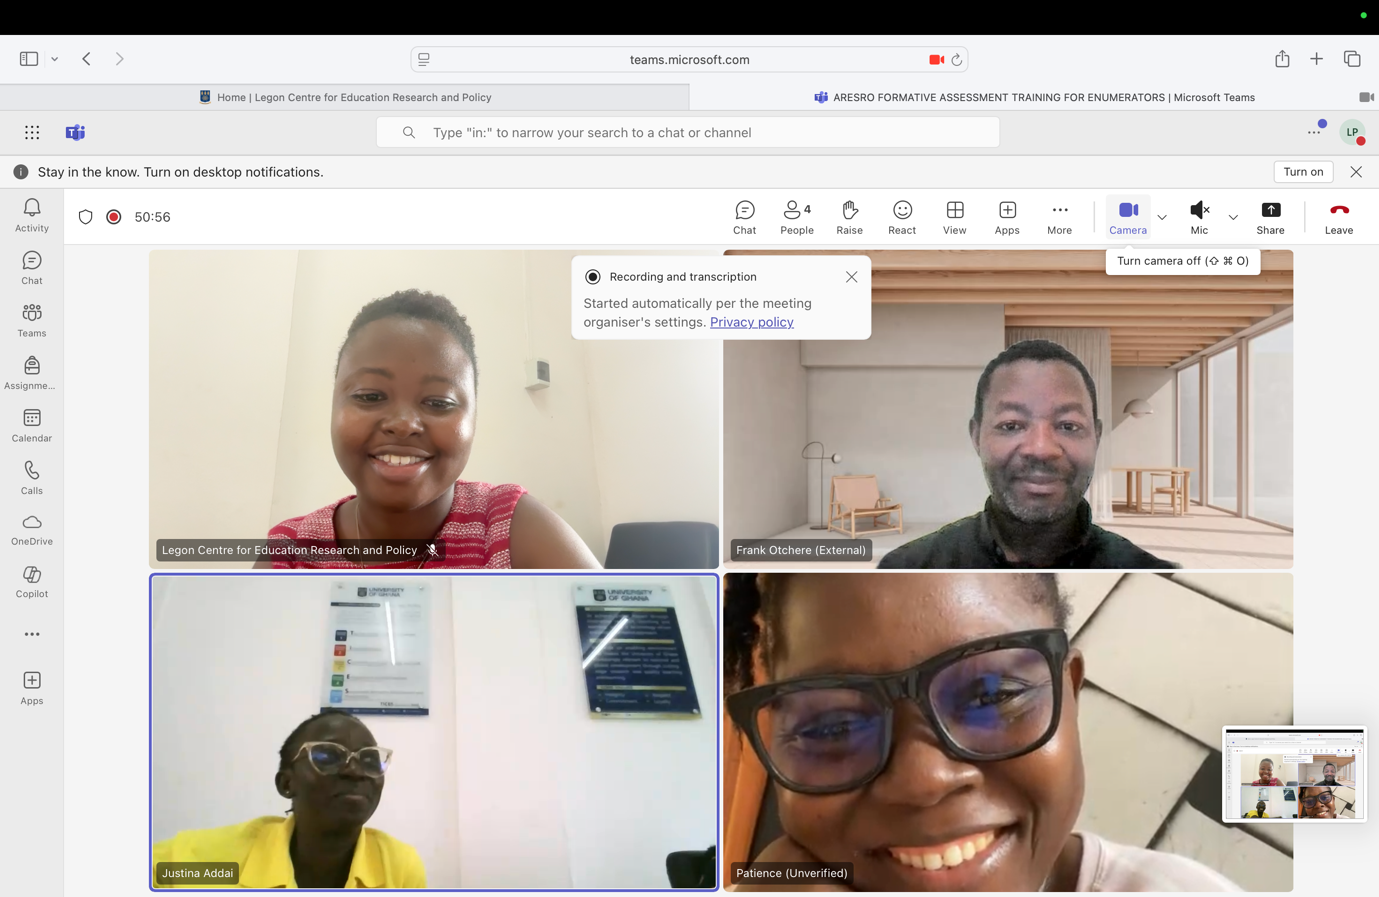Select the ARESRO training Teams tab

pyautogui.click(x=1034, y=97)
